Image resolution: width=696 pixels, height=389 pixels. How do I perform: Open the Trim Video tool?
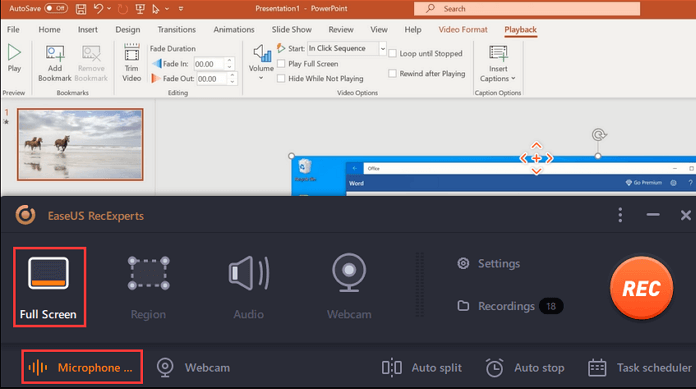(x=131, y=63)
